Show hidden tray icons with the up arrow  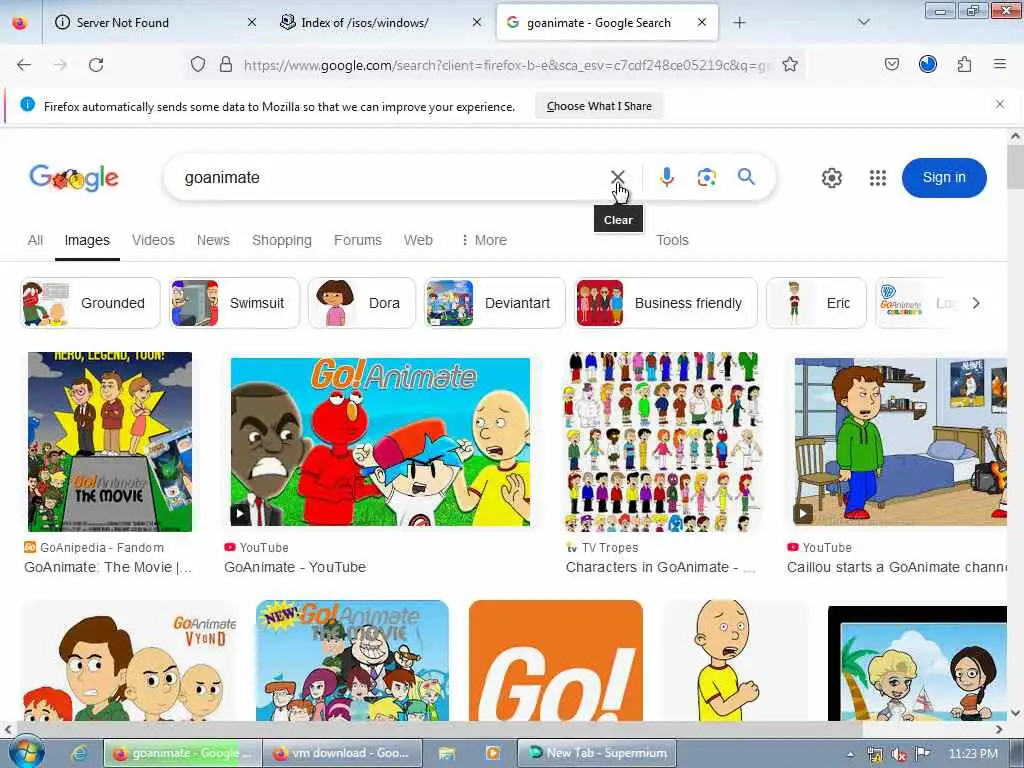(x=850, y=754)
